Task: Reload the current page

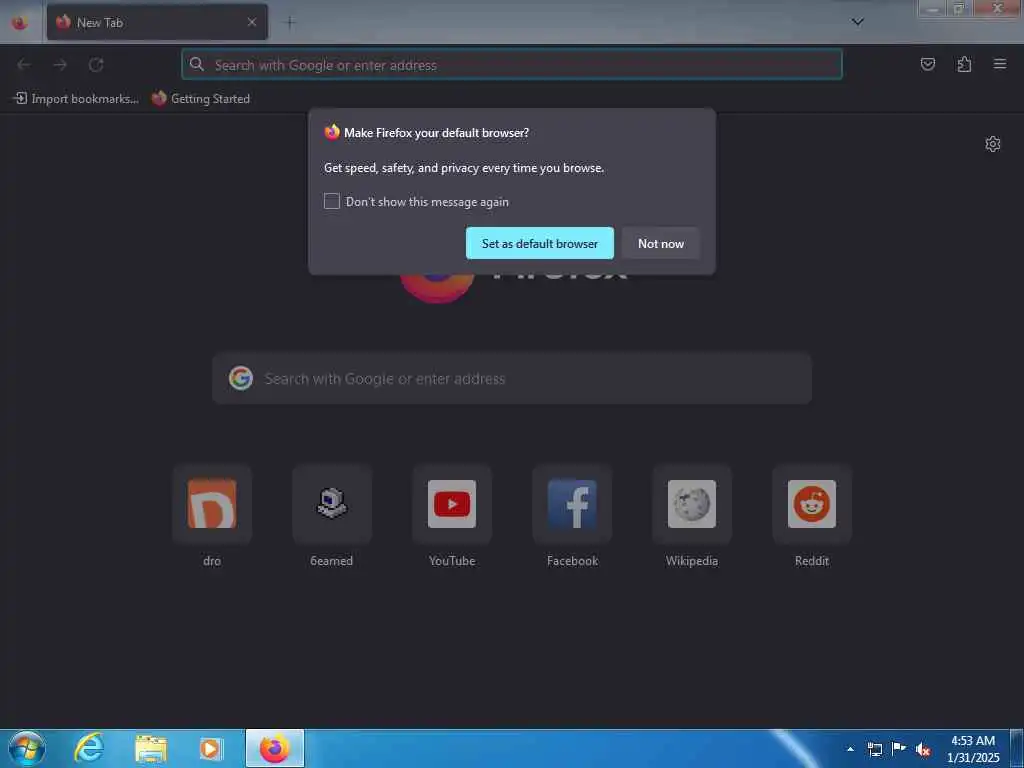Action: 96,65
